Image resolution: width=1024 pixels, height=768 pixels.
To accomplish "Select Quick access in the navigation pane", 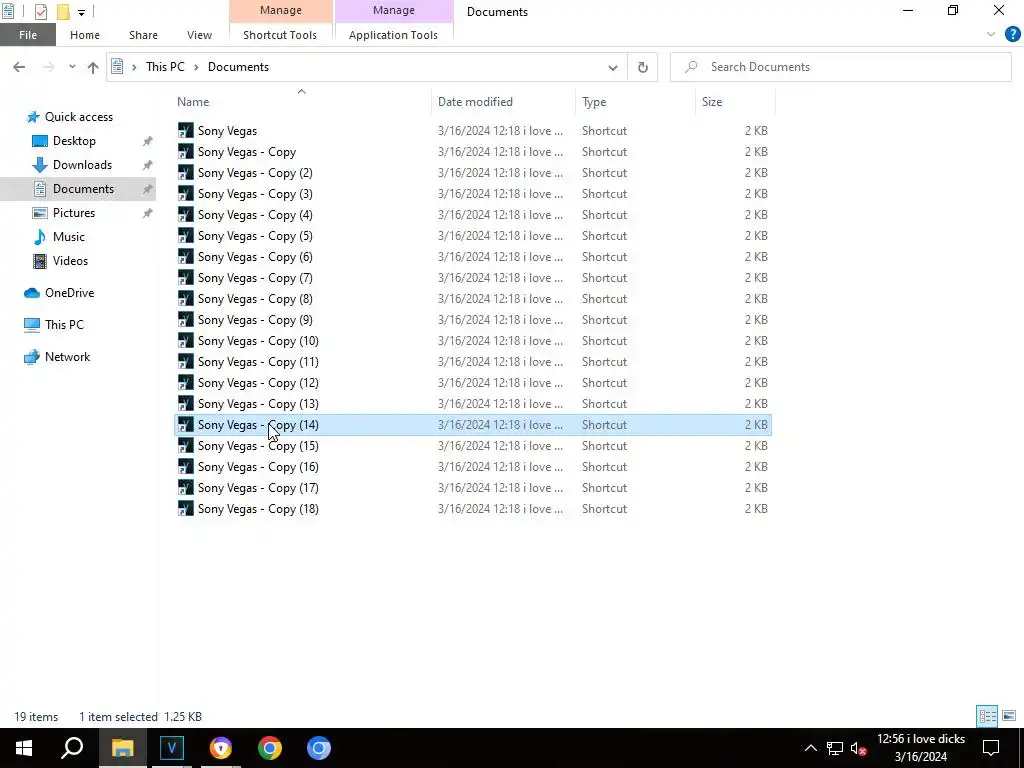I will [x=78, y=117].
